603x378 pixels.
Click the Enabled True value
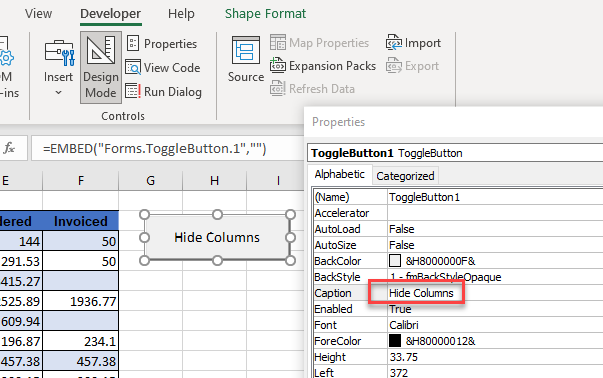400,309
